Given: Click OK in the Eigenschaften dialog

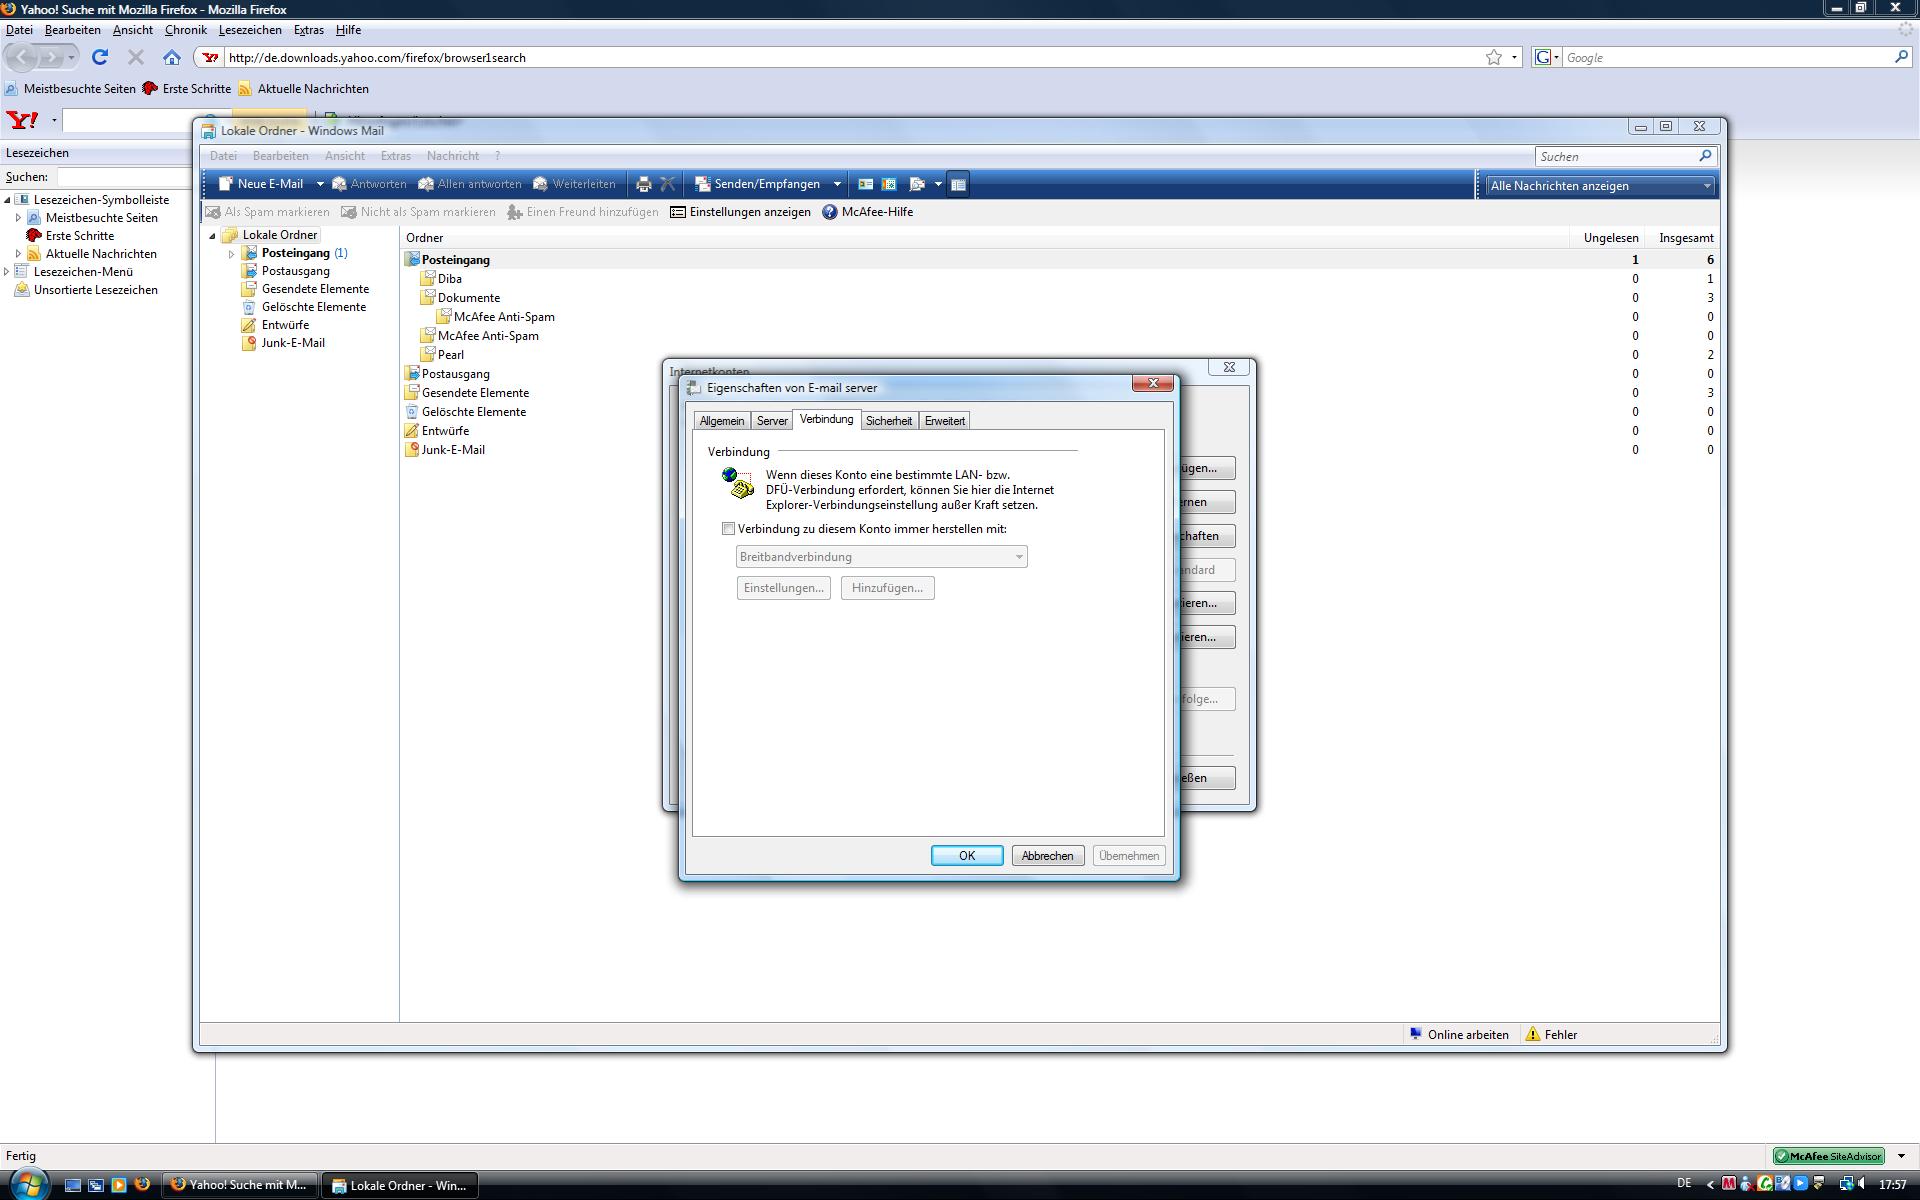Looking at the screenshot, I should [967, 856].
